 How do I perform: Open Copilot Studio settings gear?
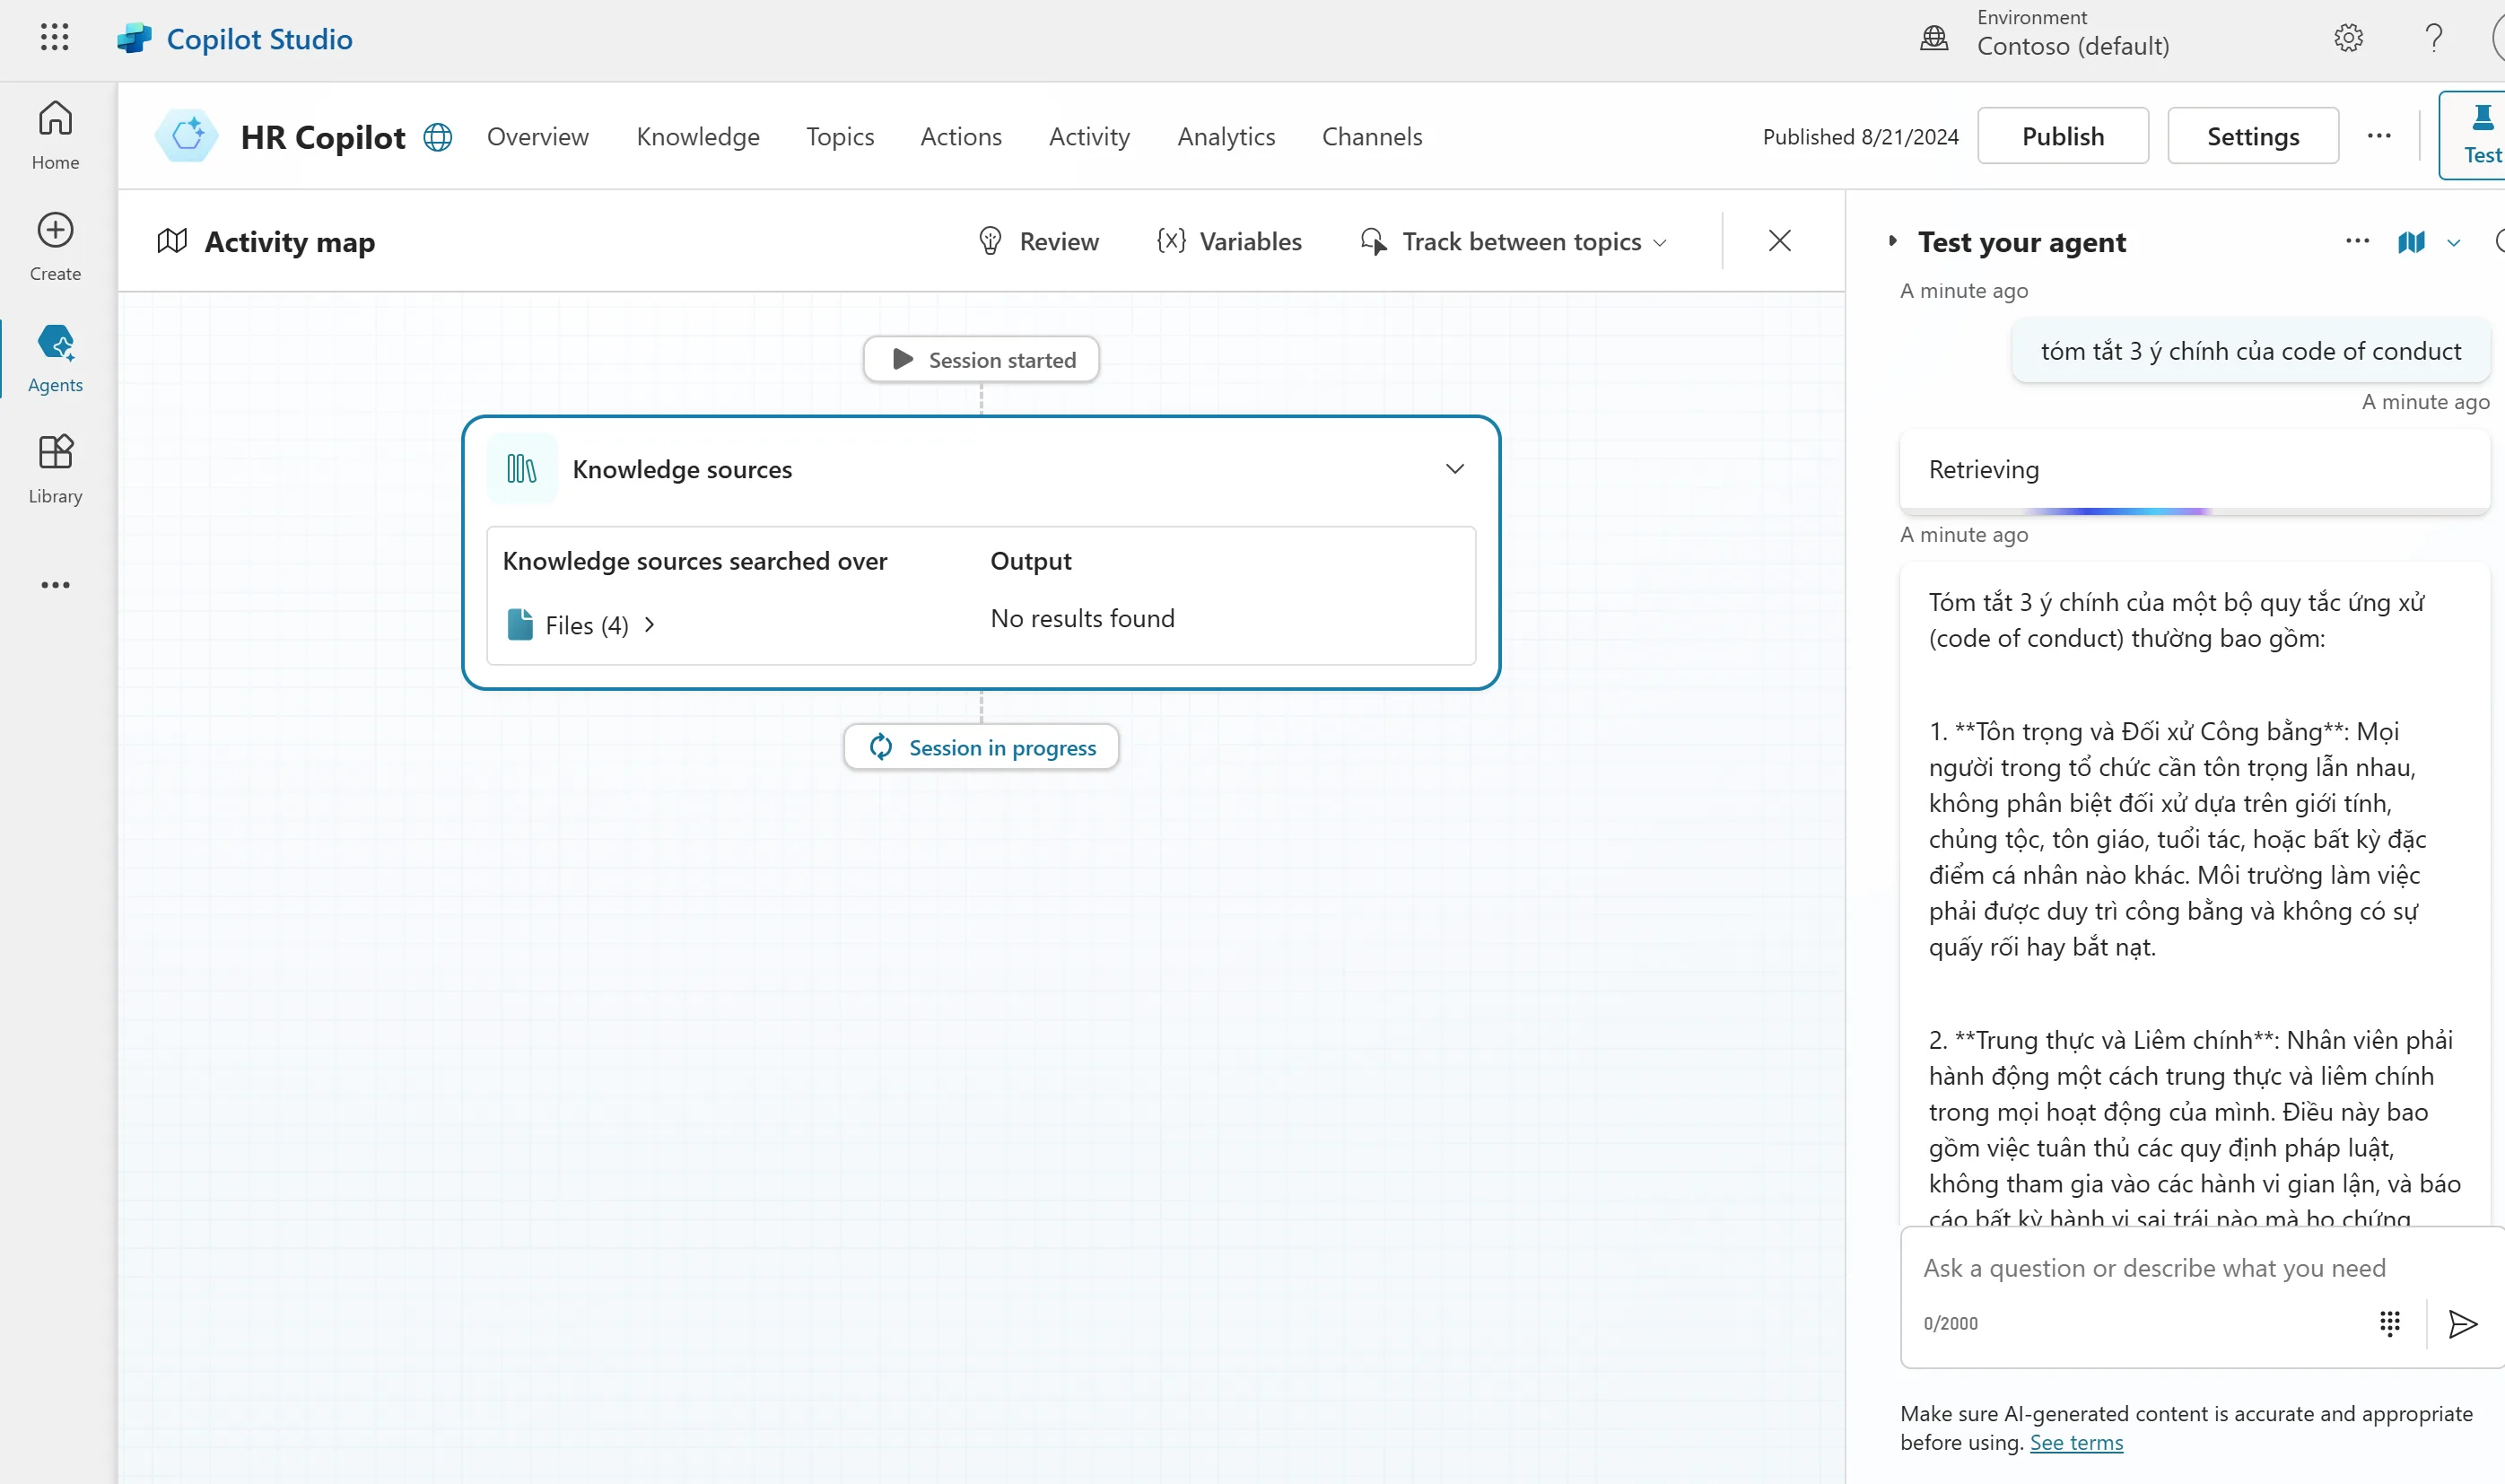click(x=2347, y=37)
